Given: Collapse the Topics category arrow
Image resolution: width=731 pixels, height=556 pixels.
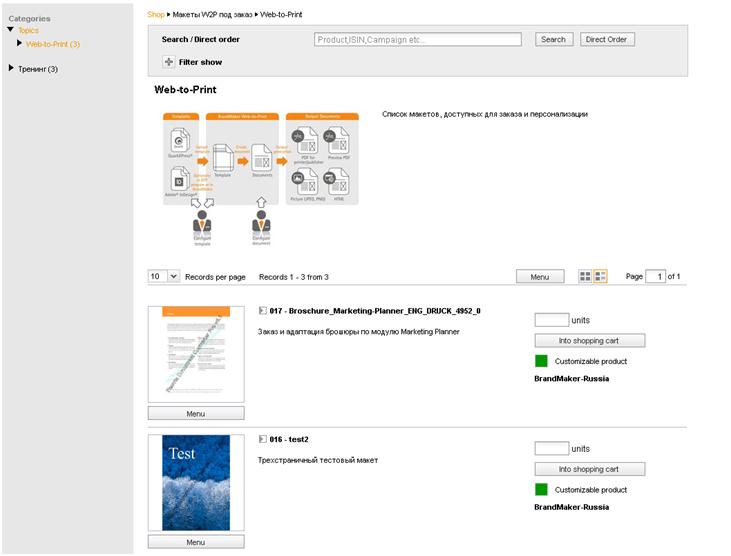Looking at the screenshot, I should (11, 30).
